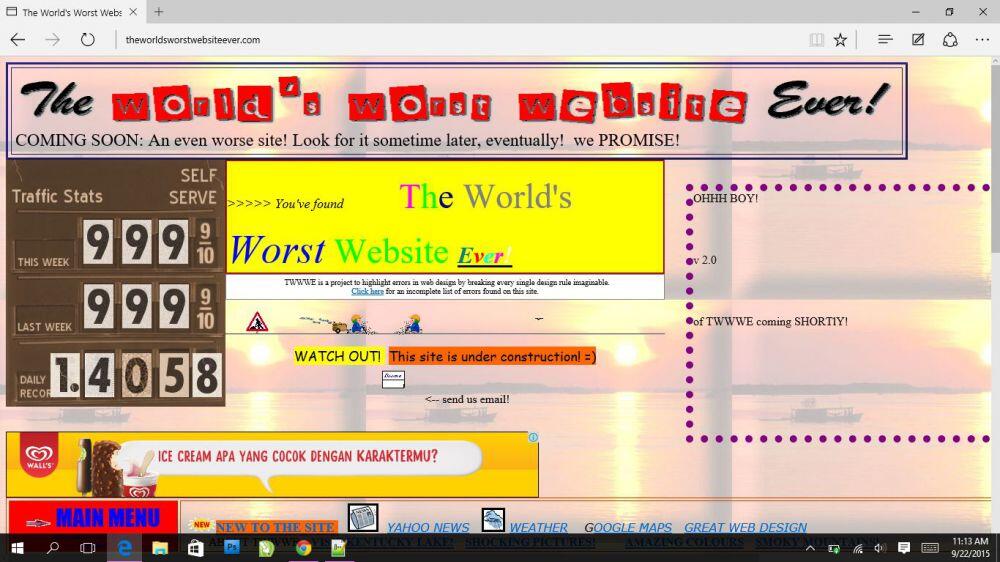Open Chrome from the taskbar

coord(304,548)
